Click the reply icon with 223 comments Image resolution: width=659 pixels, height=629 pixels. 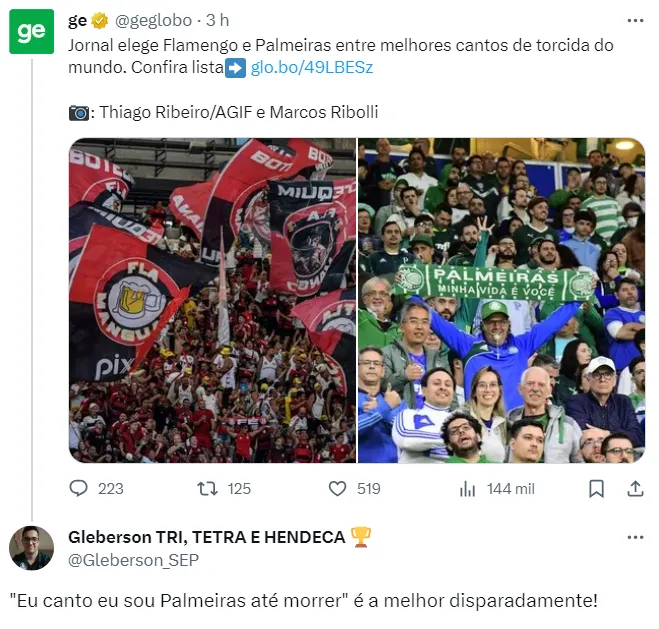point(79,488)
